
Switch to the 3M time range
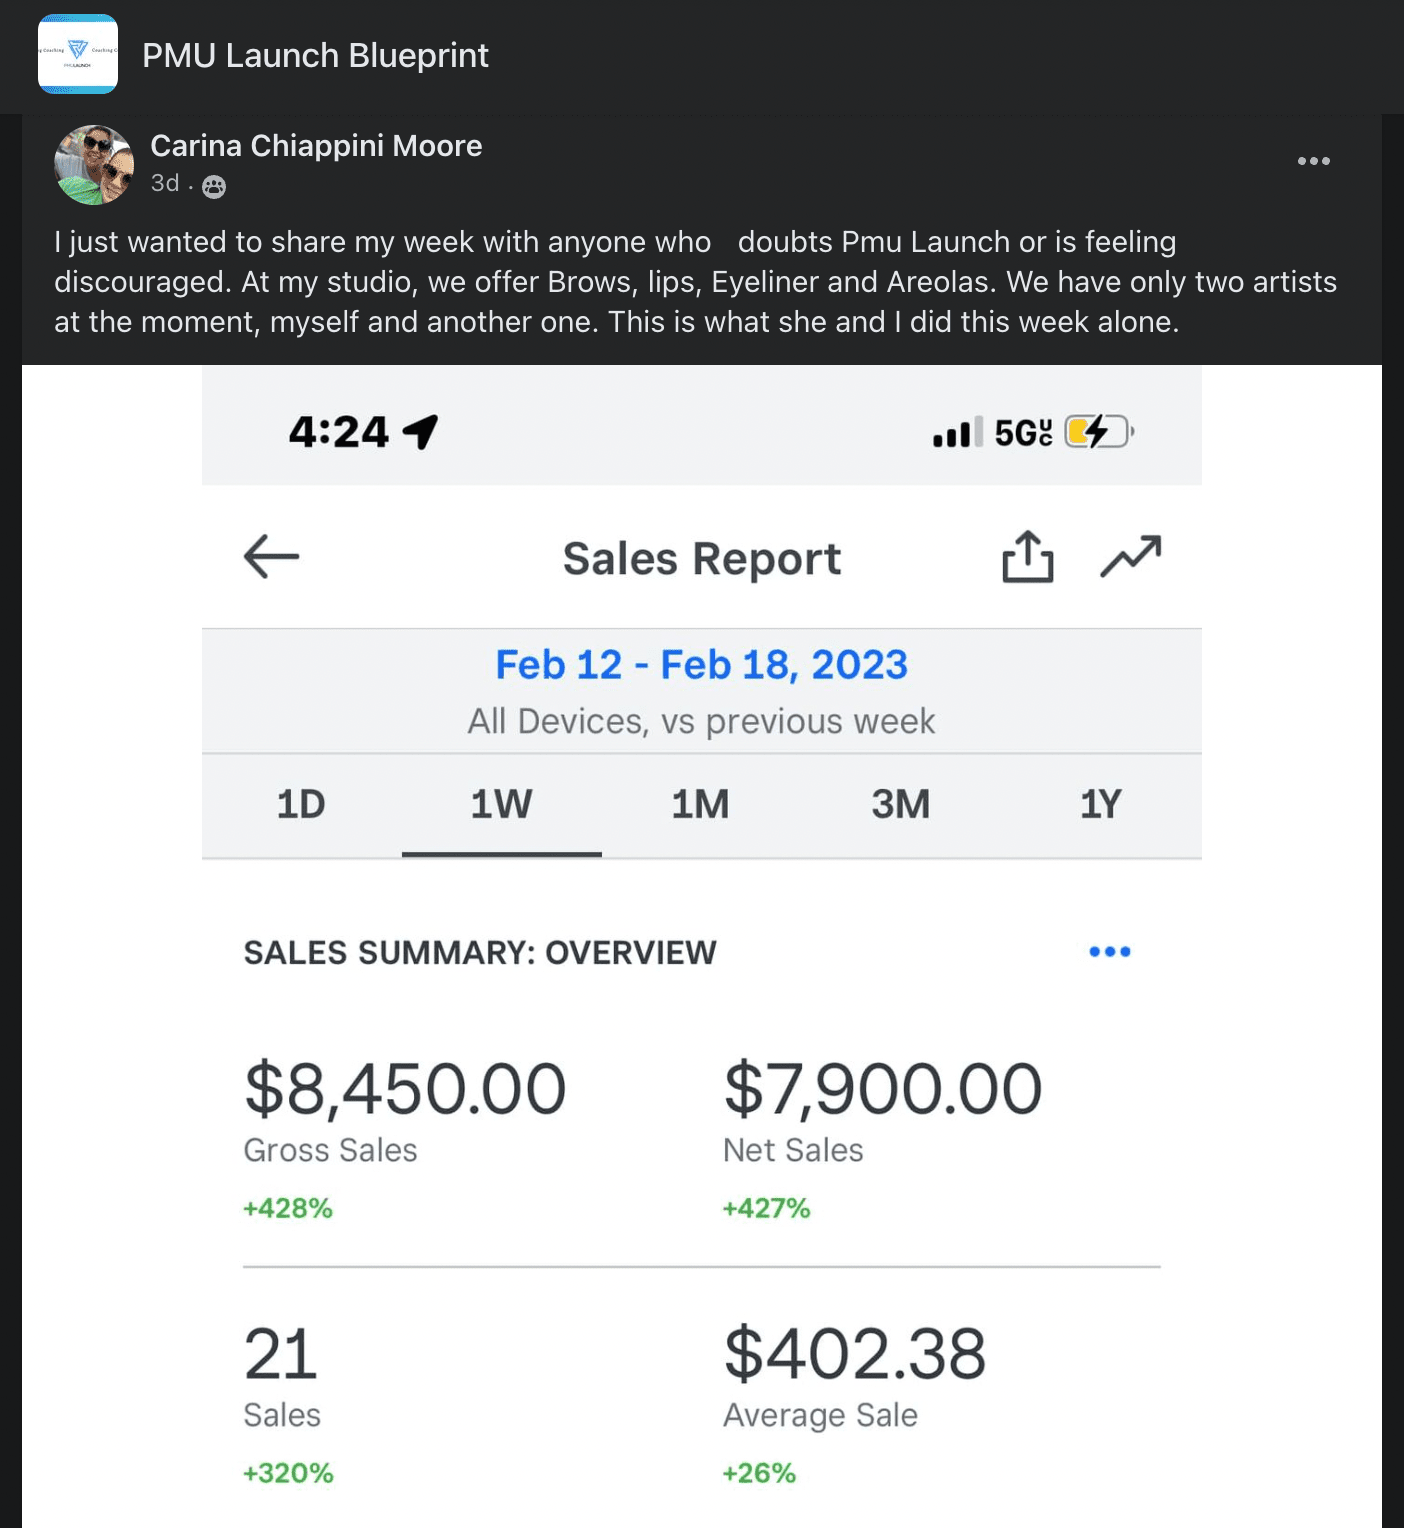pos(900,805)
